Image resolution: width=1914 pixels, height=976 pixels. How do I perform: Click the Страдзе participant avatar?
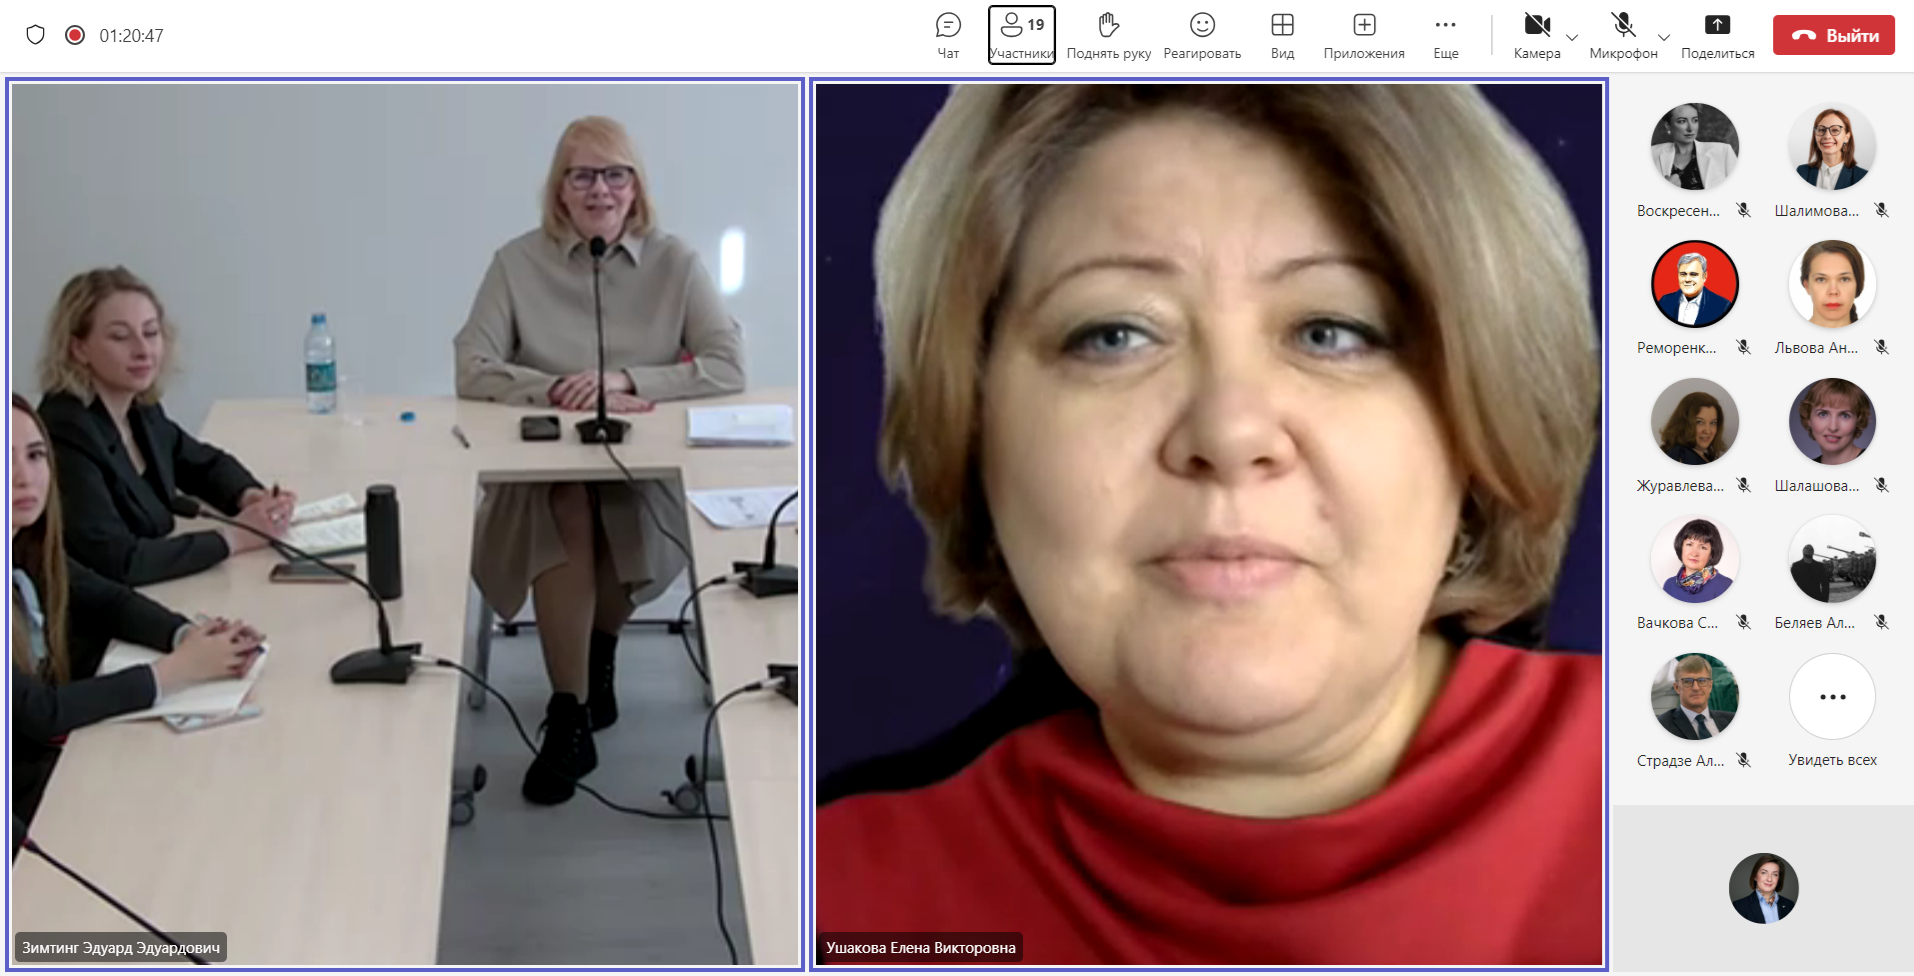tap(1694, 697)
